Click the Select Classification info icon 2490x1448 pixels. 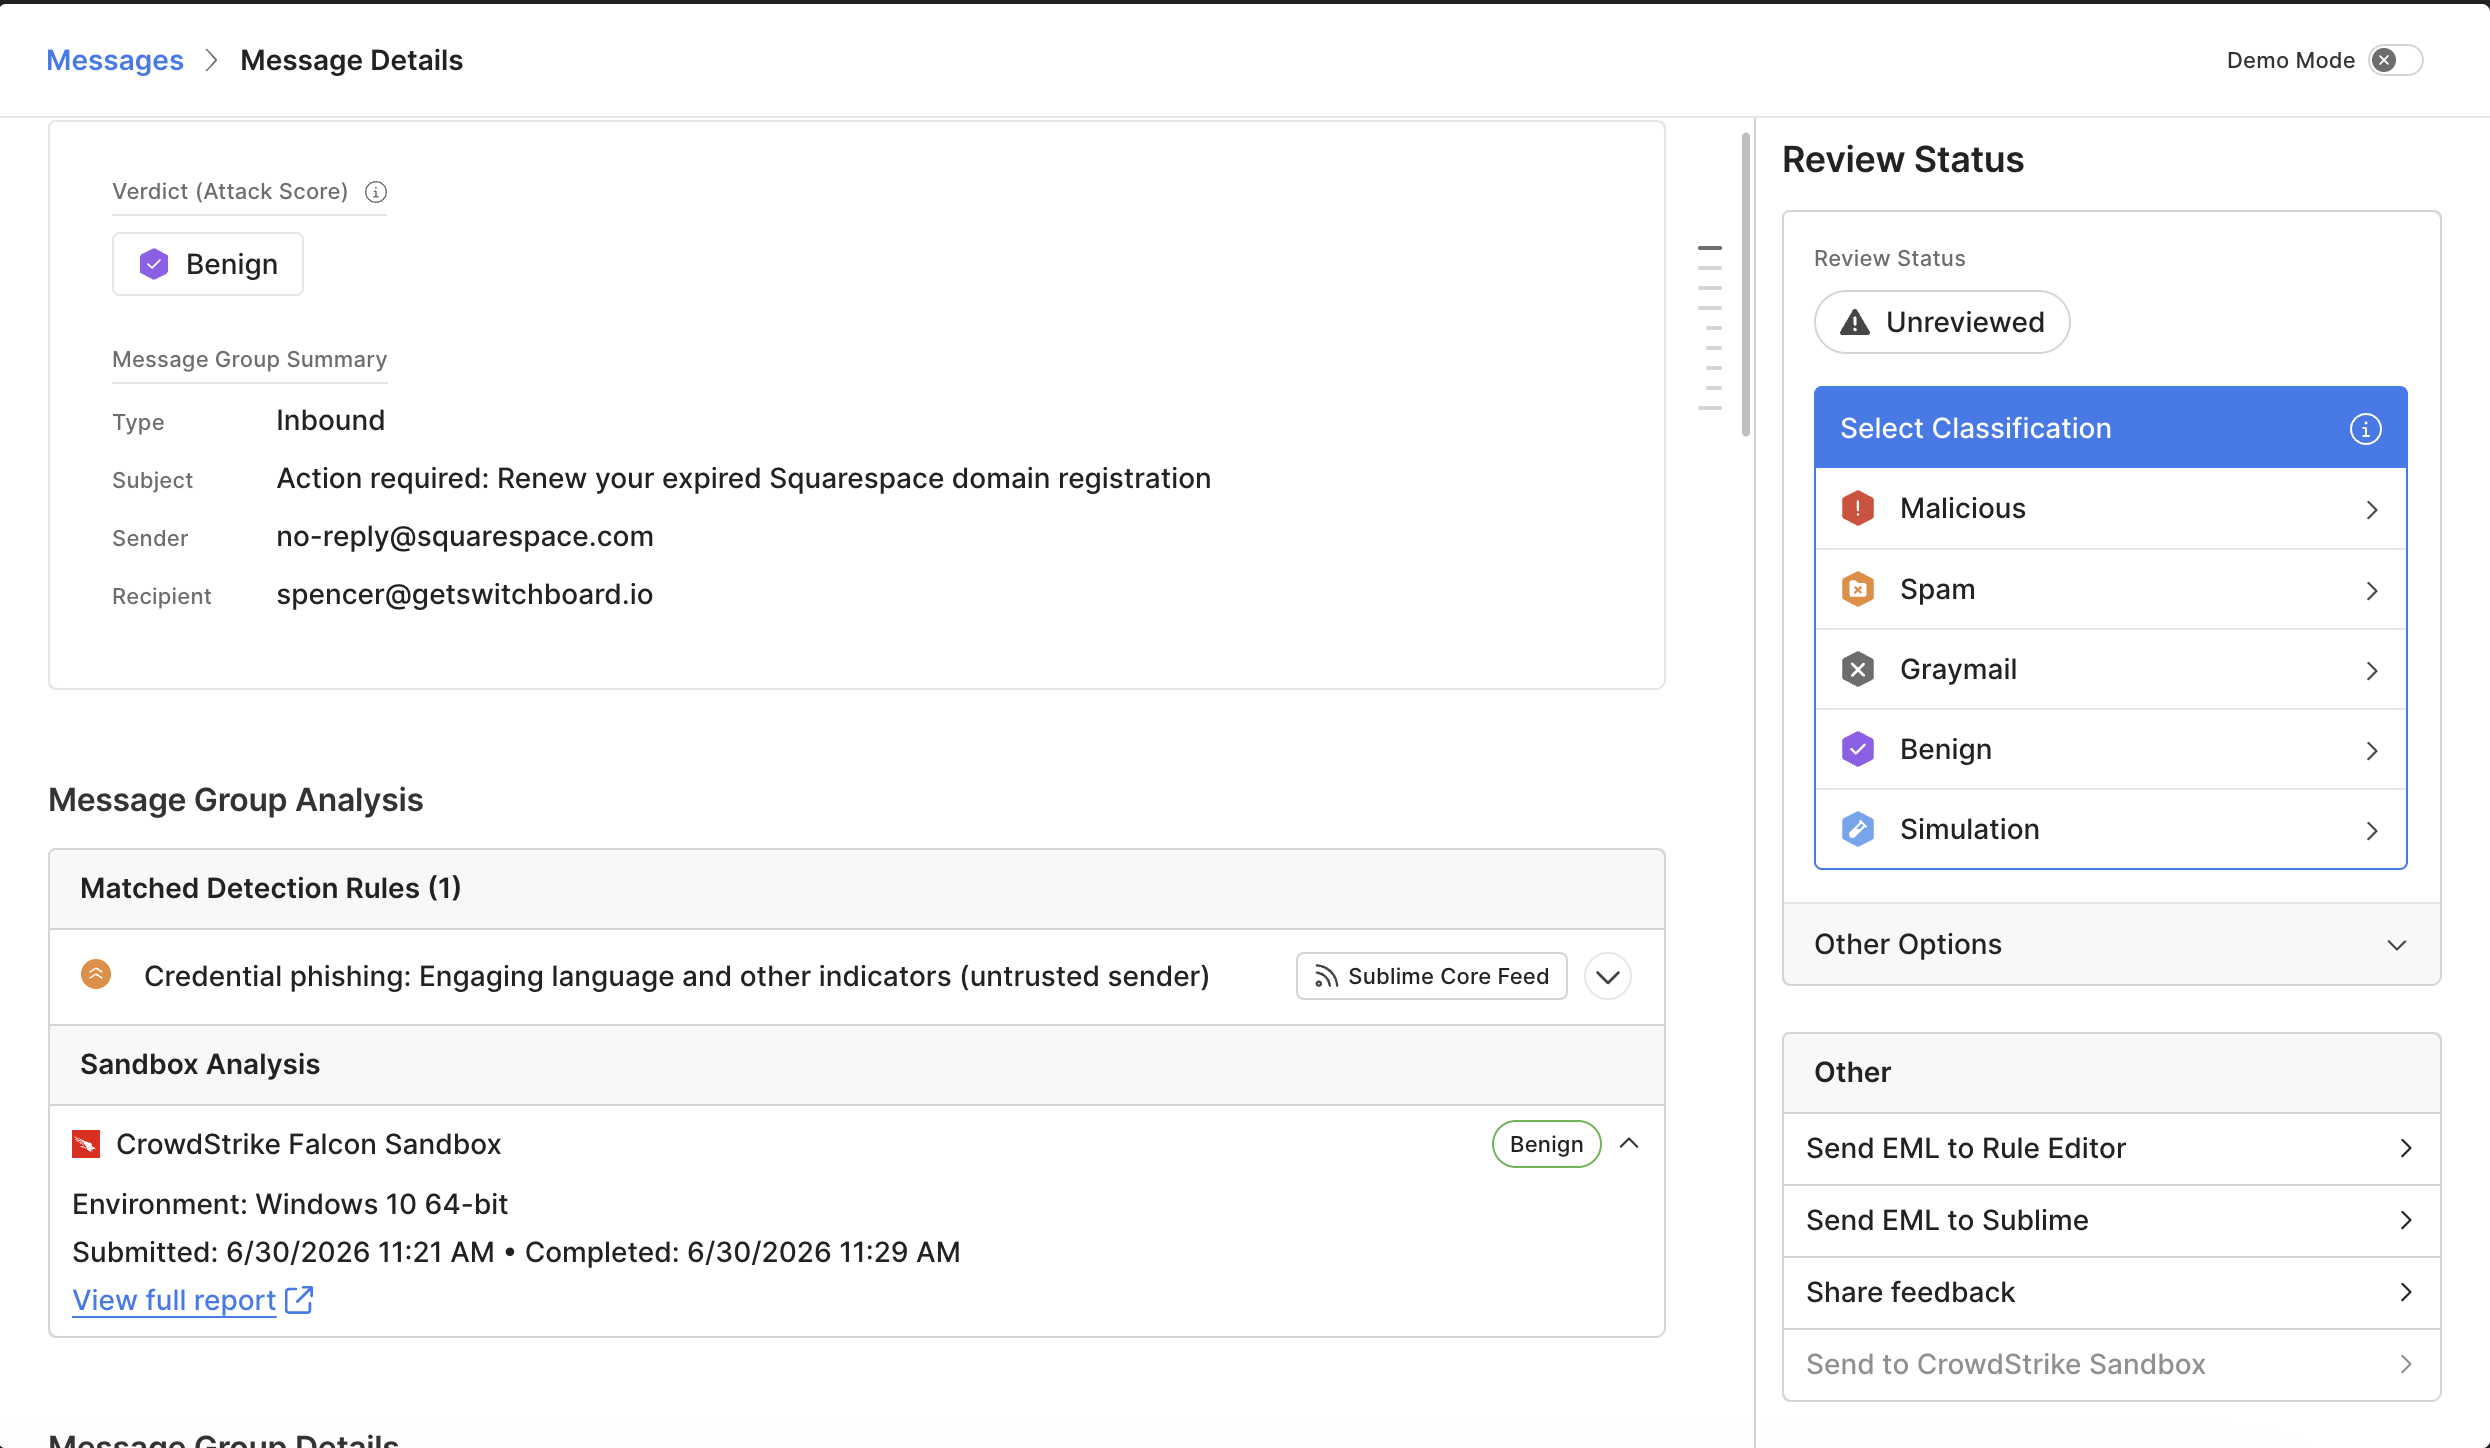pyautogui.click(x=2365, y=429)
